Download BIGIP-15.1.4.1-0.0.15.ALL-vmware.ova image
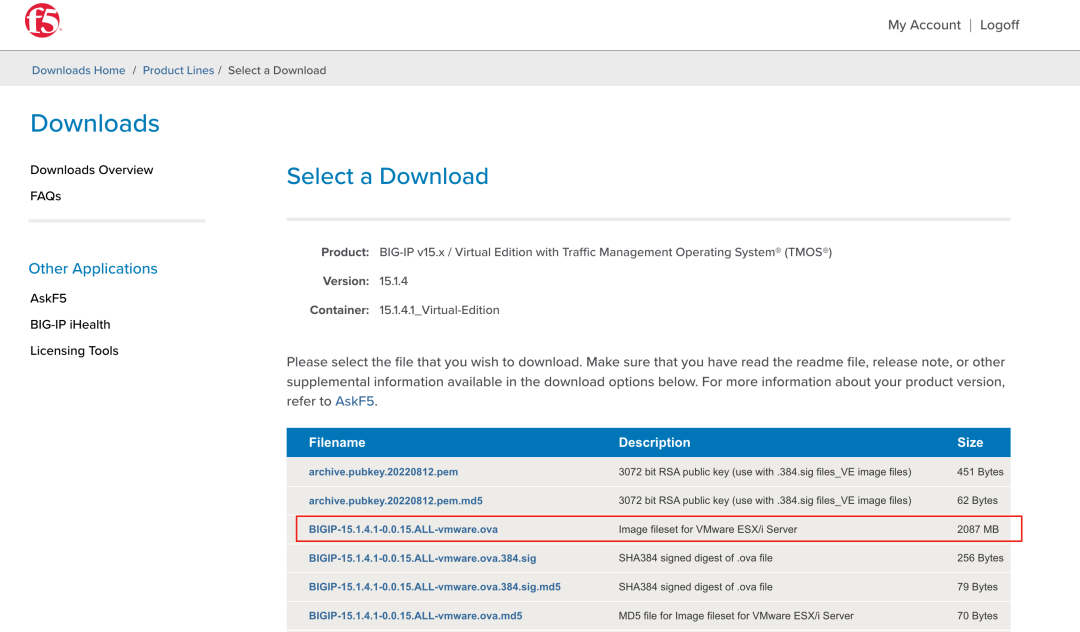 tap(403, 529)
